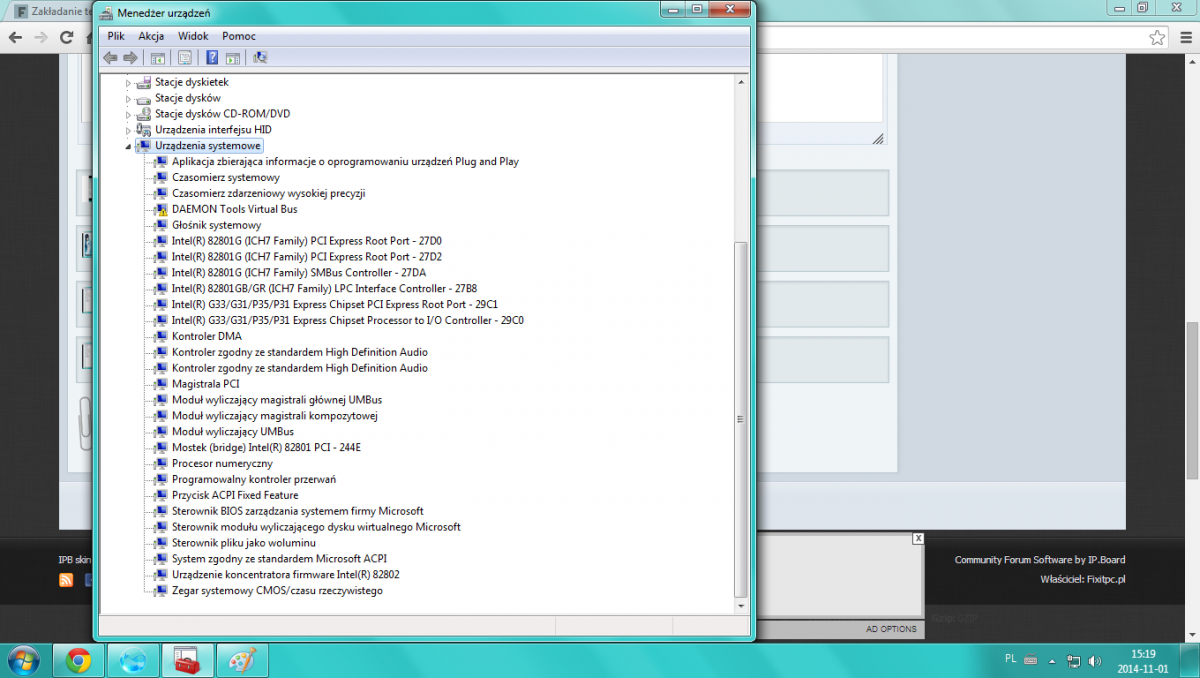This screenshot has width=1200, height=678.
Task: Select SMBus Controller - 27DA
Action: coord(299,273)
